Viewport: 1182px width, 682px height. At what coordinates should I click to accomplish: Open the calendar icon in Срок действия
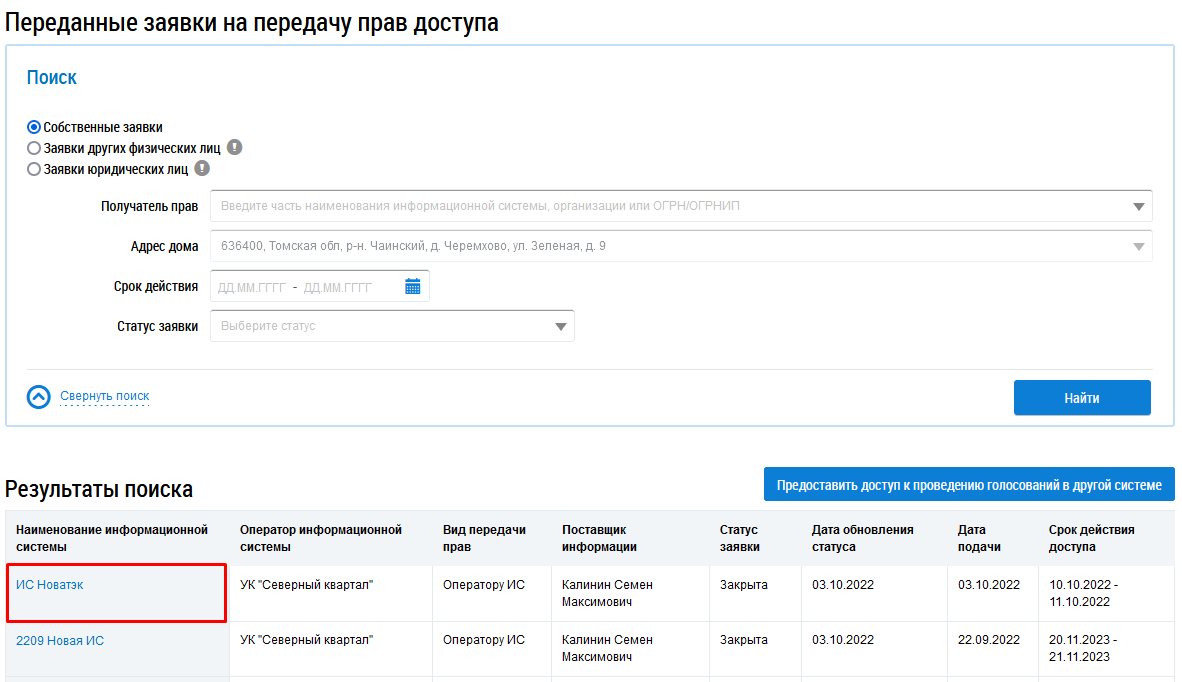413,287
